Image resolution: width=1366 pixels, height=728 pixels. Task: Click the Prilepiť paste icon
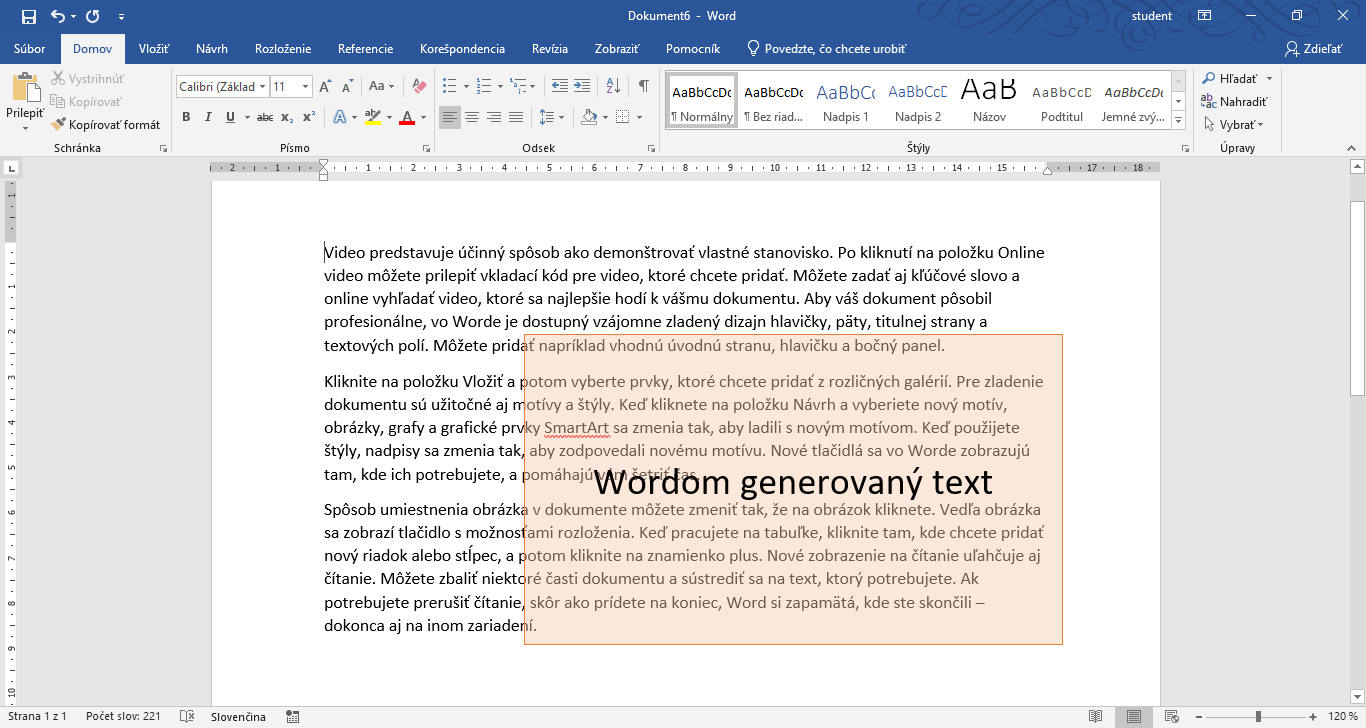[x=25, y=89]
